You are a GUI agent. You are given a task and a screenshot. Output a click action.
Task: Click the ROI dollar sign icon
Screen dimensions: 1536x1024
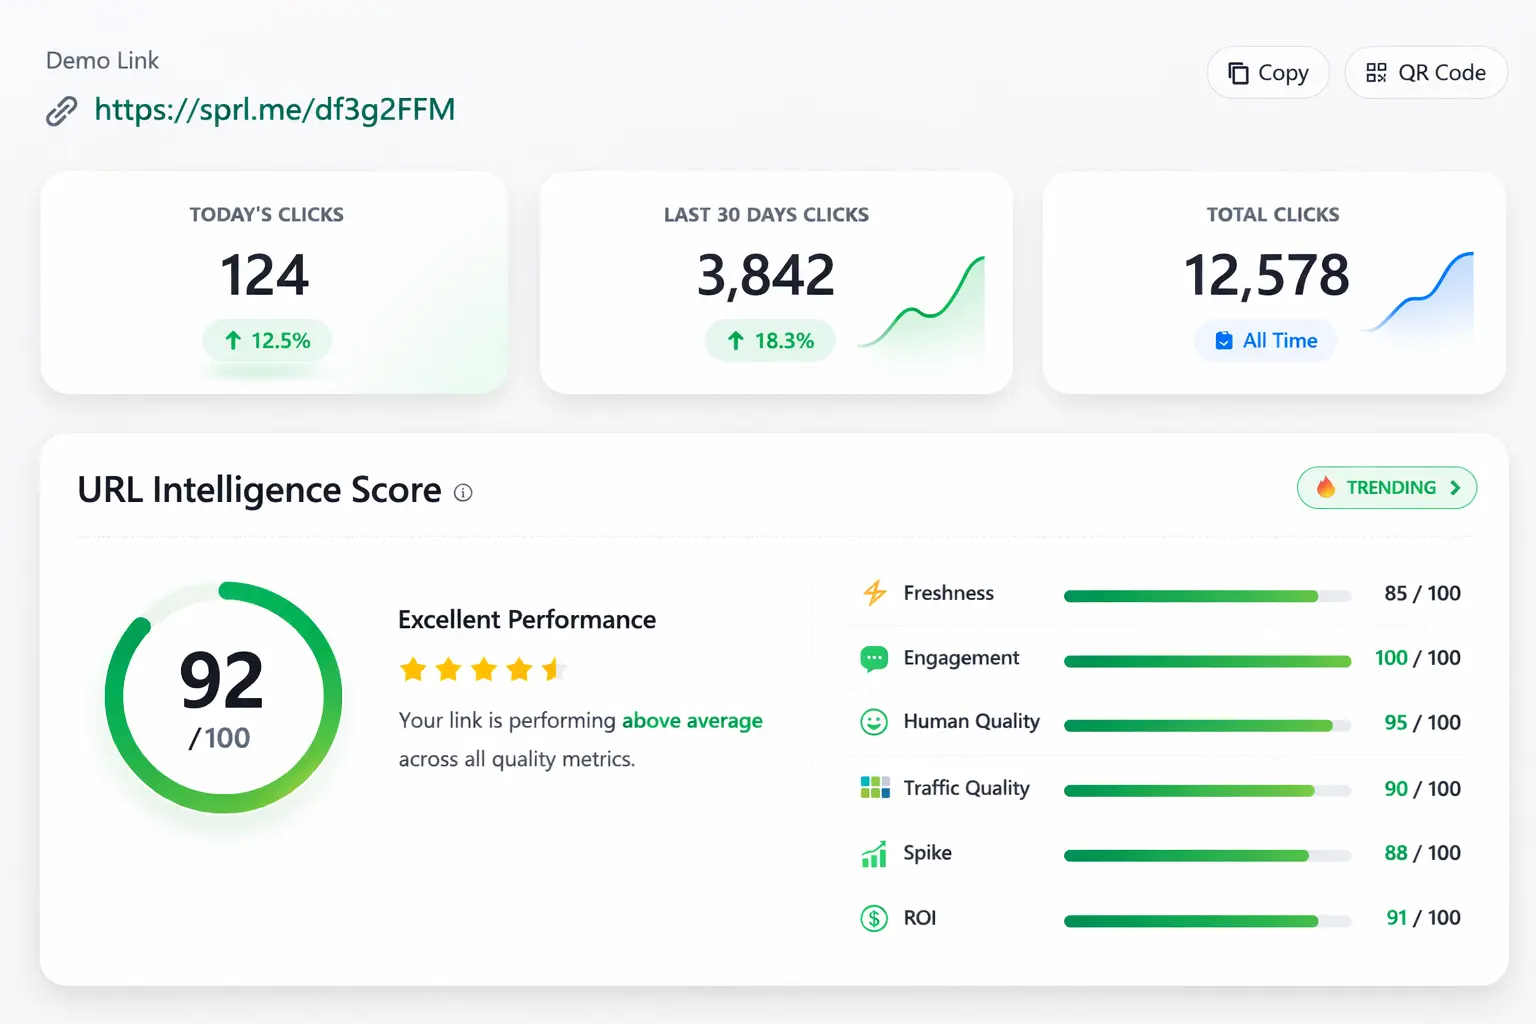tap(874, 918)
